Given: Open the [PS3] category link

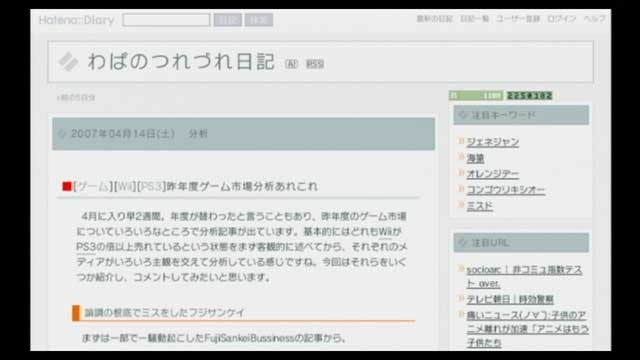Looking at the screenshot, I should pos(151,186).
